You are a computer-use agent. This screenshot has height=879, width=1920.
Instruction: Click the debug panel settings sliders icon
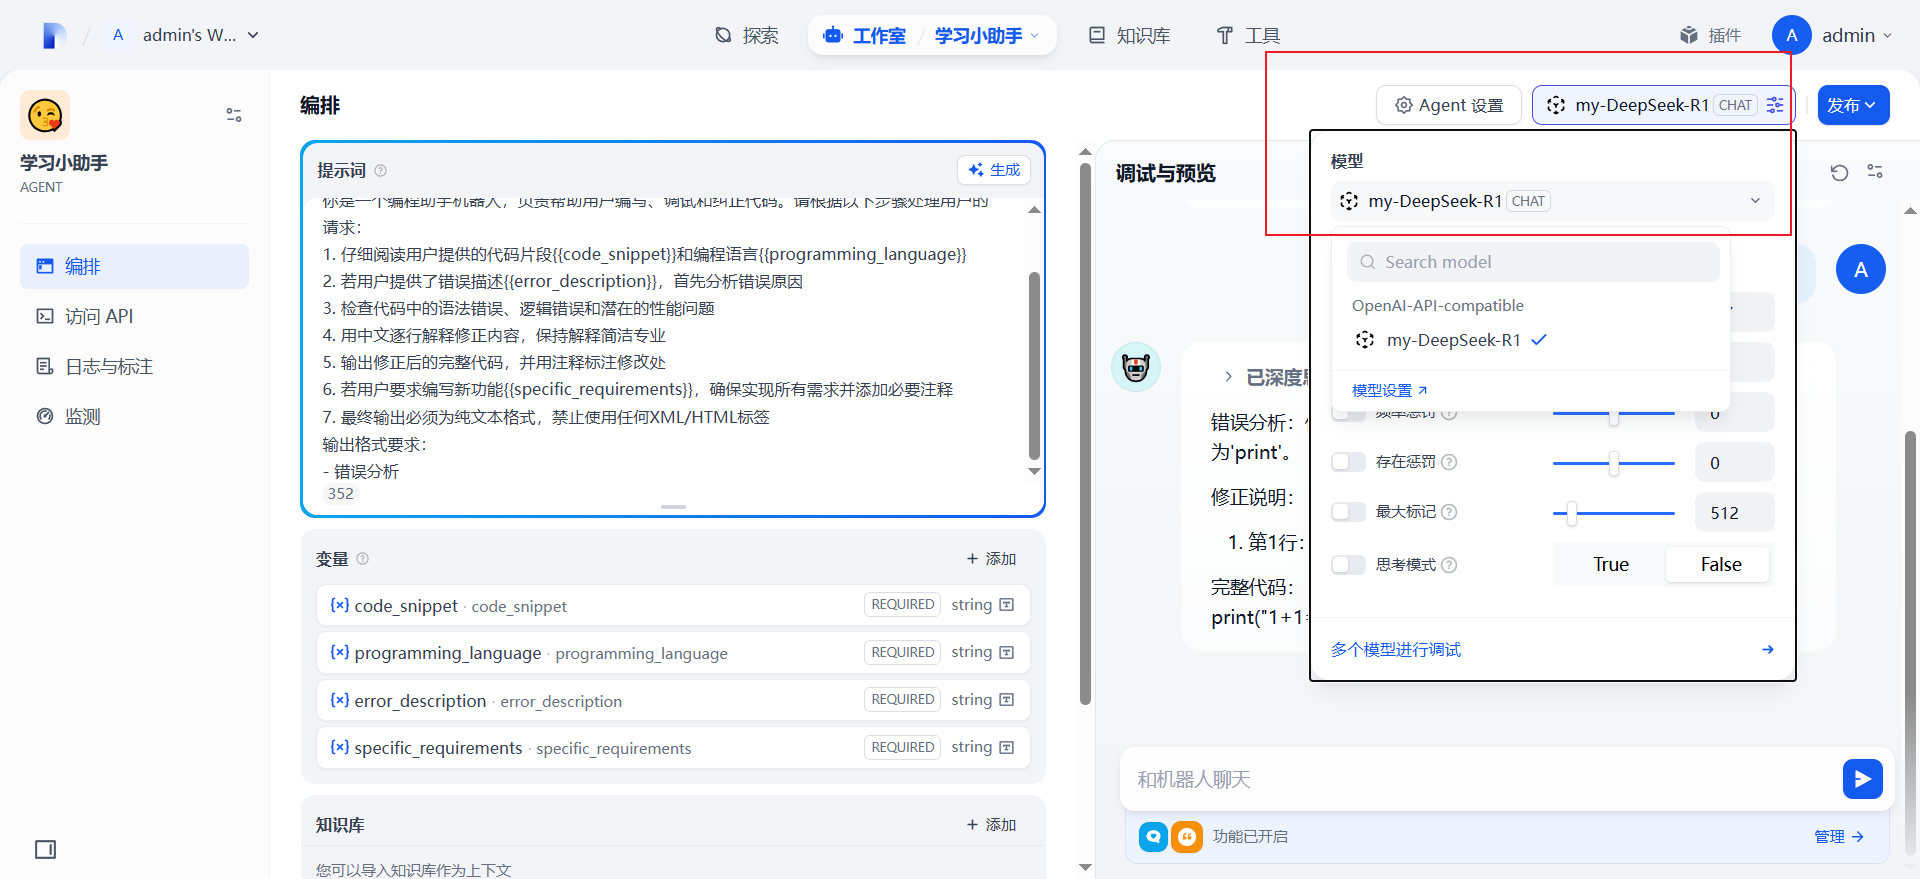point(1875,172)
